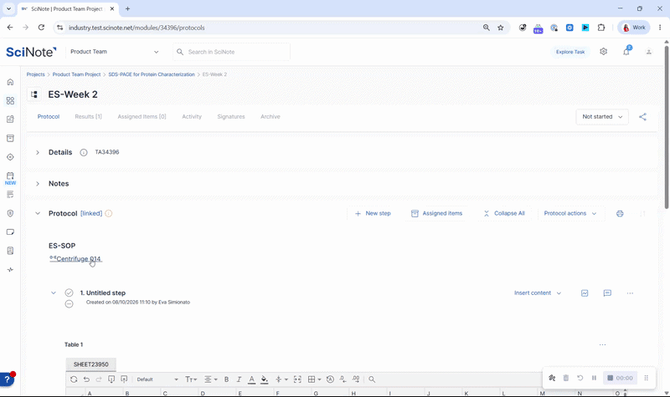The width and height of the screenshot is (670, 397).
Task: Open the Insert content dropdown
Action: coord(538,293)
